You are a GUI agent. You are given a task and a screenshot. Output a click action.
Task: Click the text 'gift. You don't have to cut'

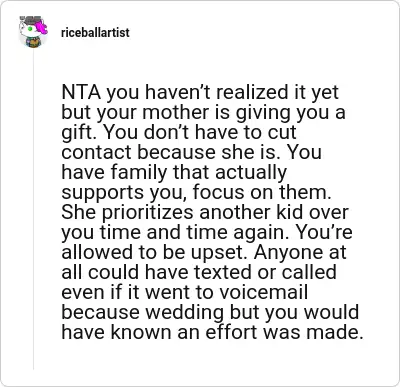coord(179,132)
